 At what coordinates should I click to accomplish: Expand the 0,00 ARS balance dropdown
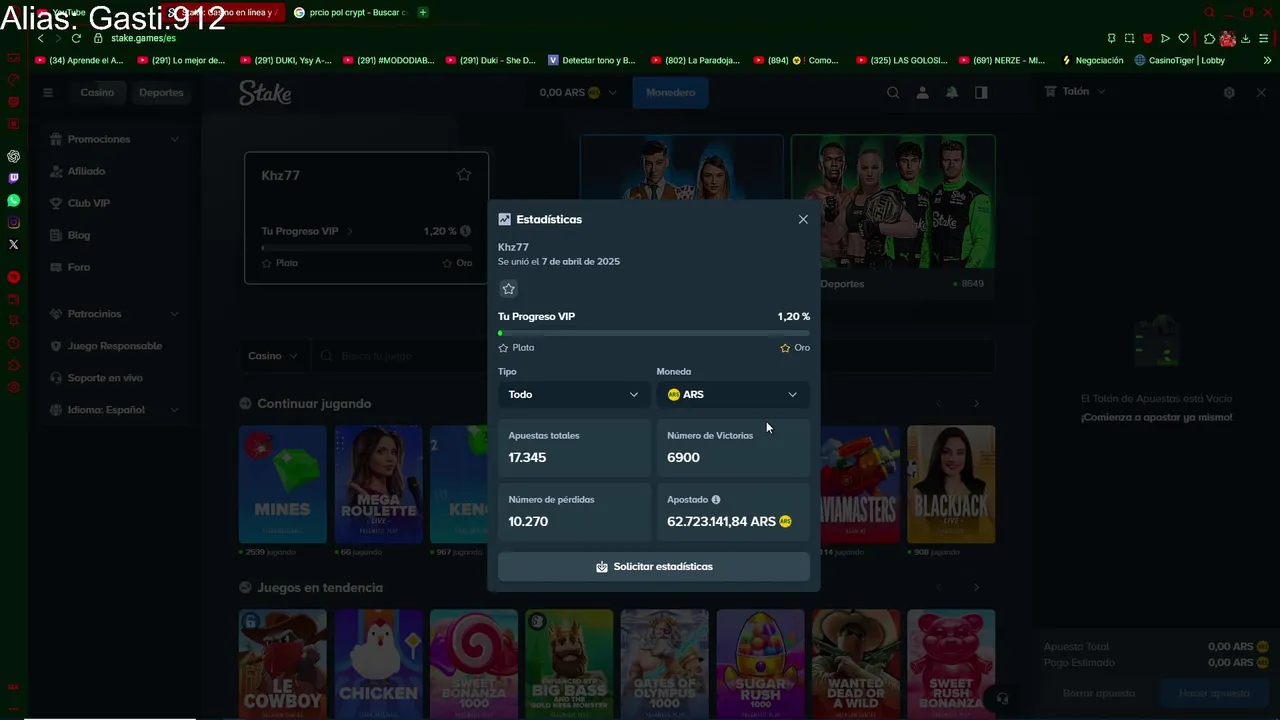(578, 93)
